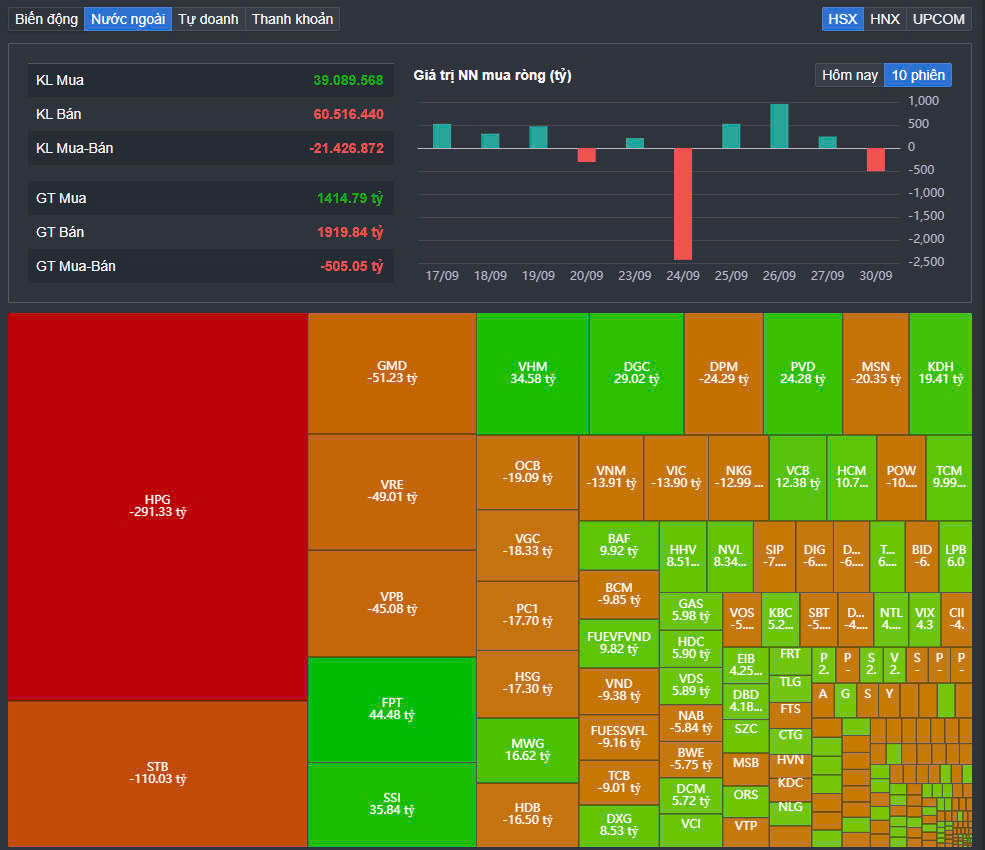
Task: Click the VIC -13.90 tỷ cell
Action: coord(676,477)
